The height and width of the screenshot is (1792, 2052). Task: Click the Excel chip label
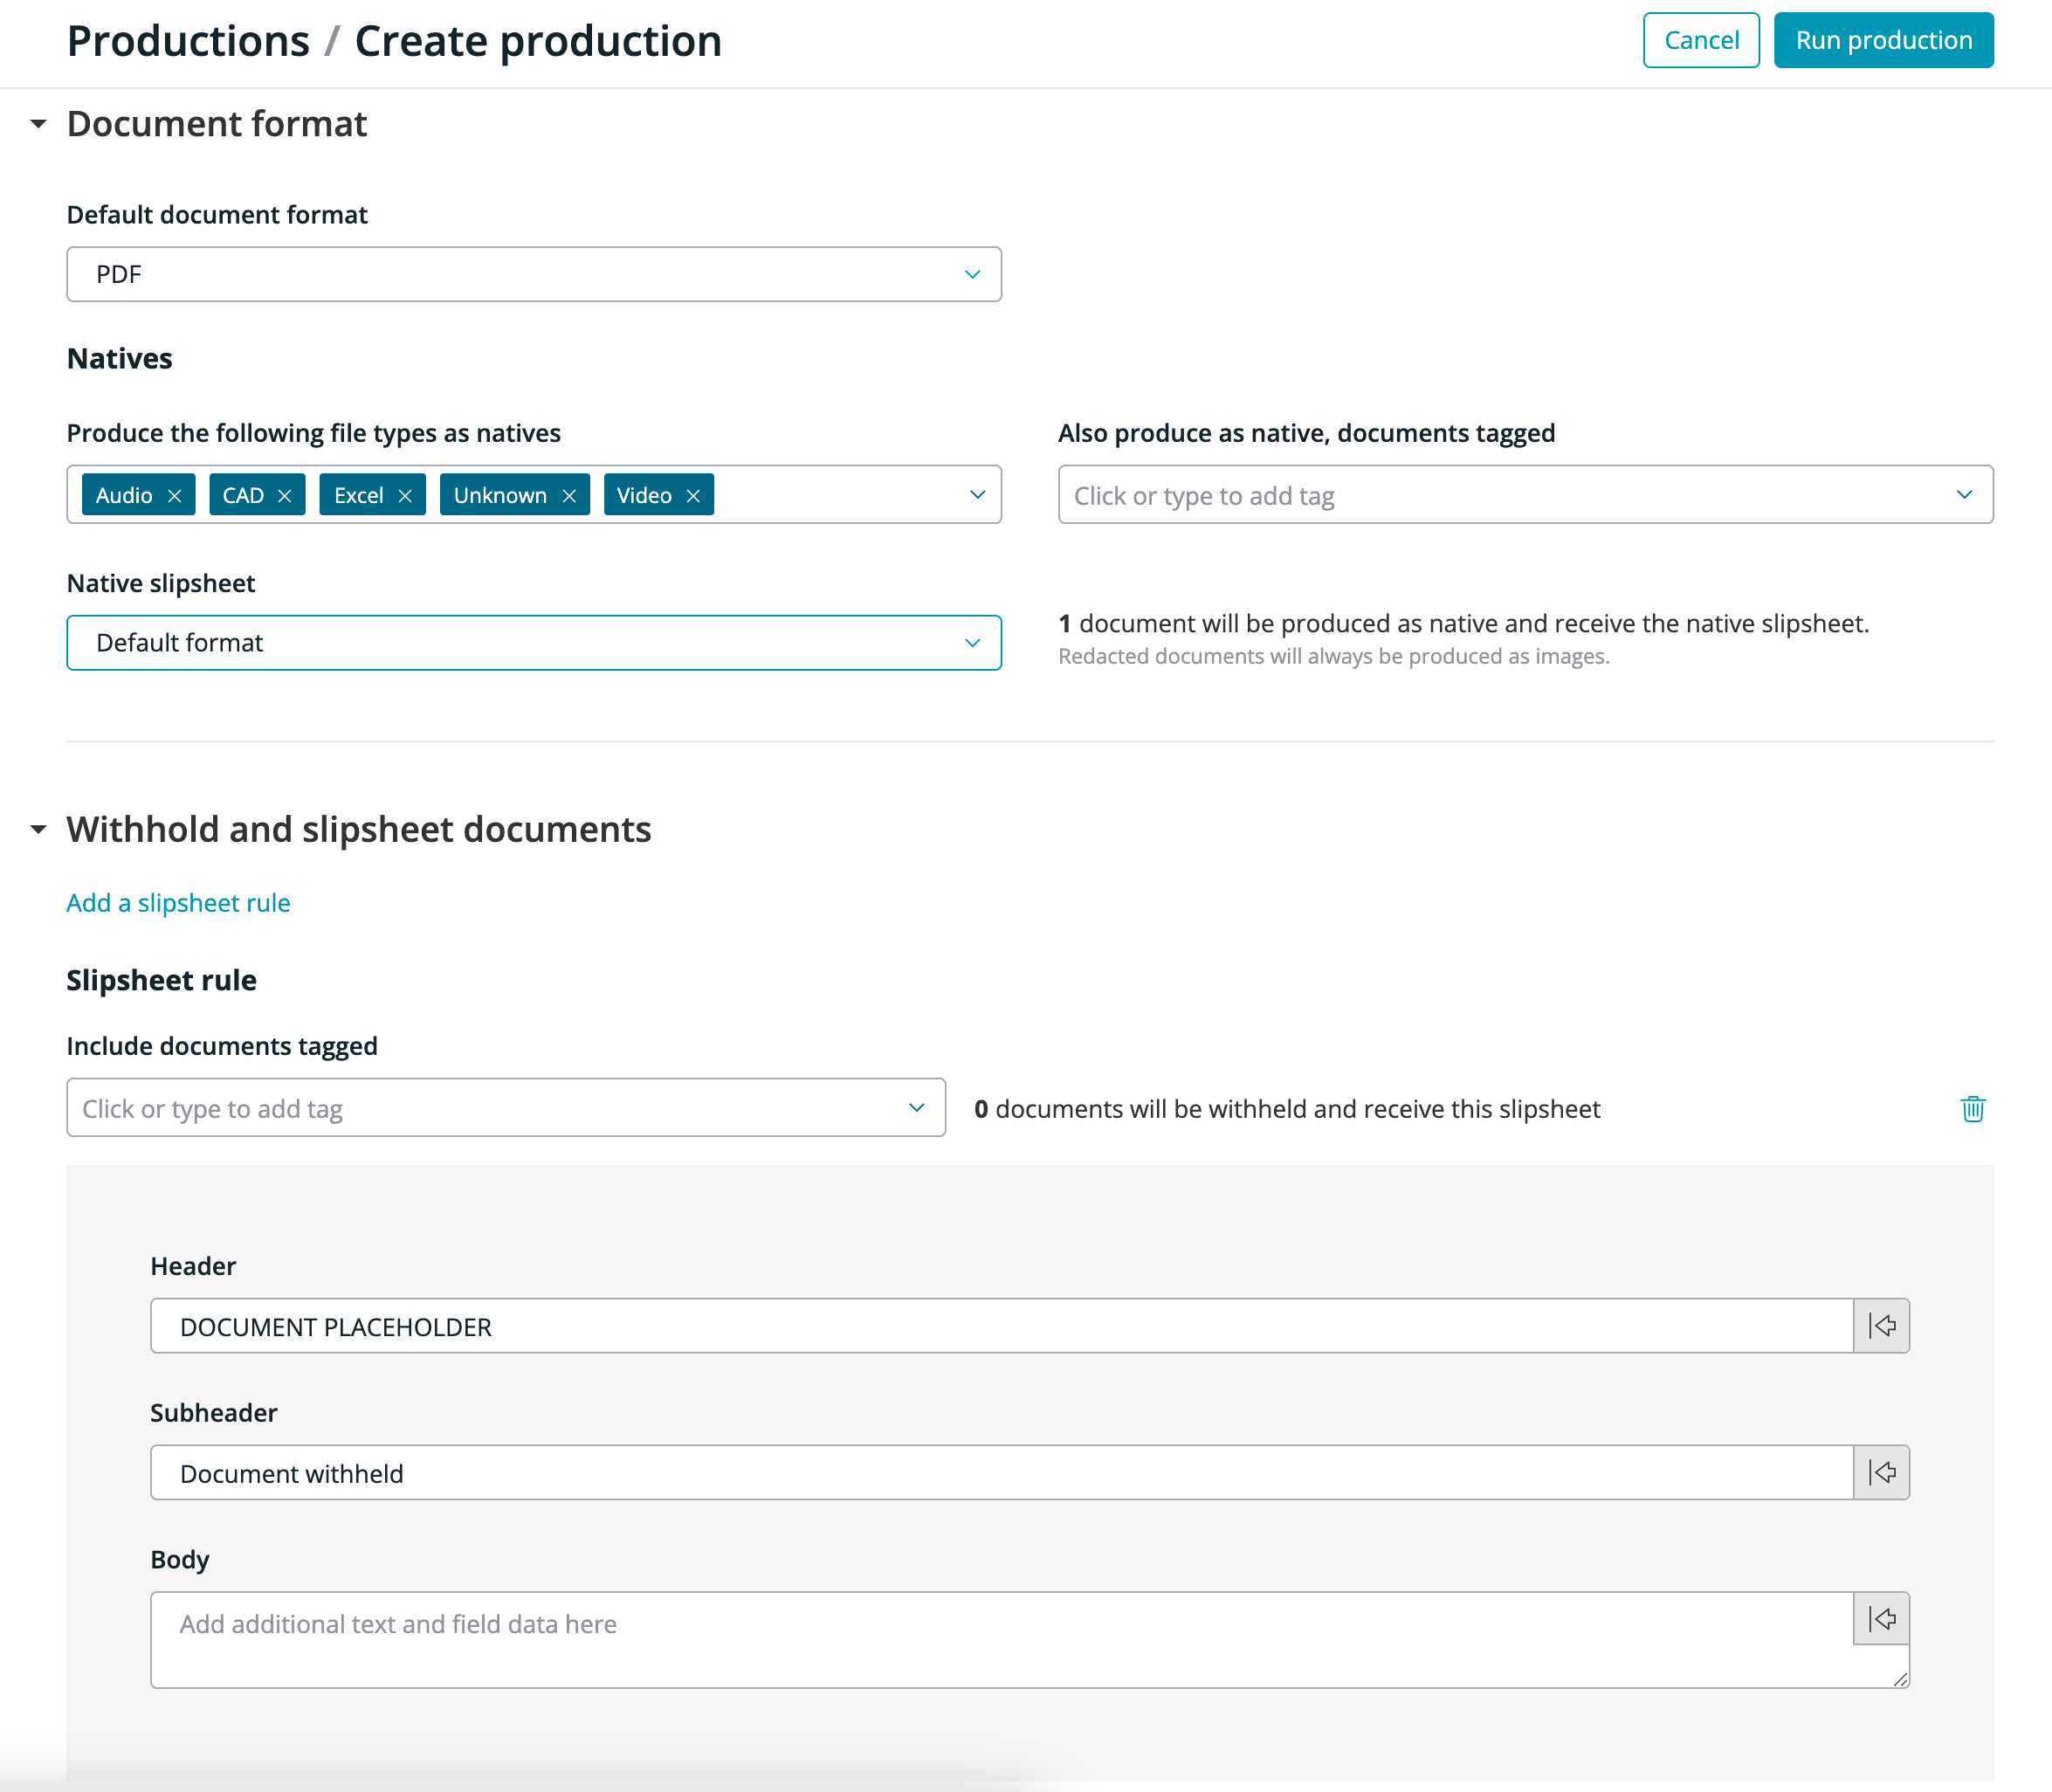point(359,496)
